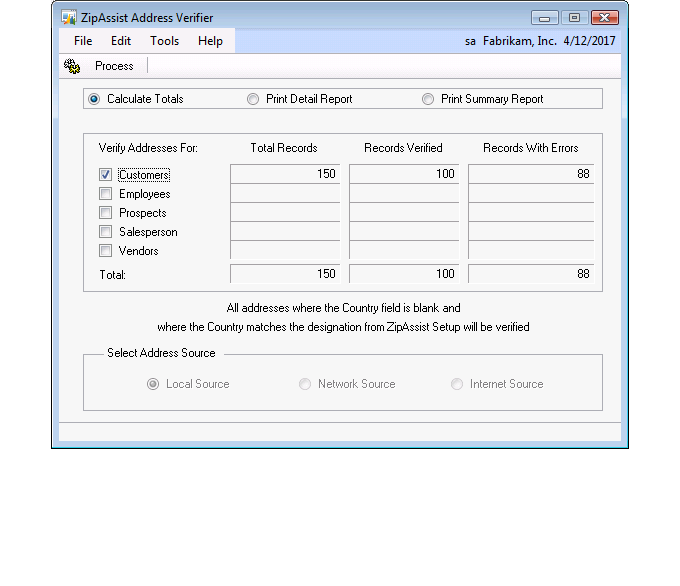Viewport: 680px width, 586px height.
Task: Check the Prospects checkbox
Action: 105,213
